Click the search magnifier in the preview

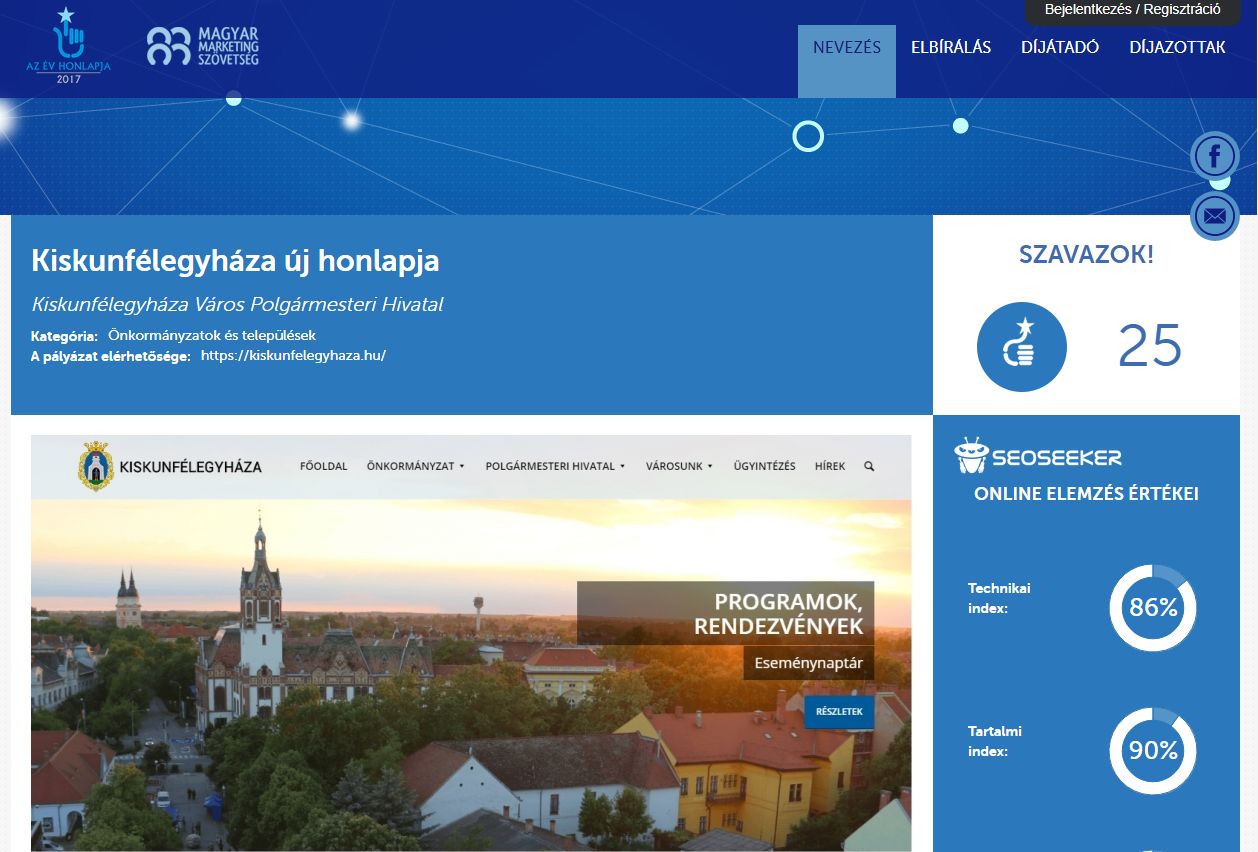point(868,466)
